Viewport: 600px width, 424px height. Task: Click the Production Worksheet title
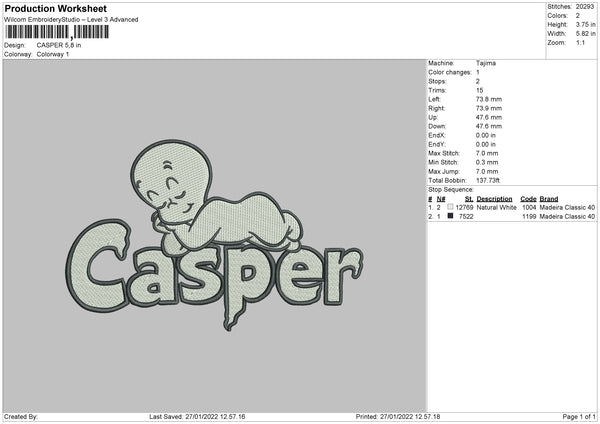(55, 8)
